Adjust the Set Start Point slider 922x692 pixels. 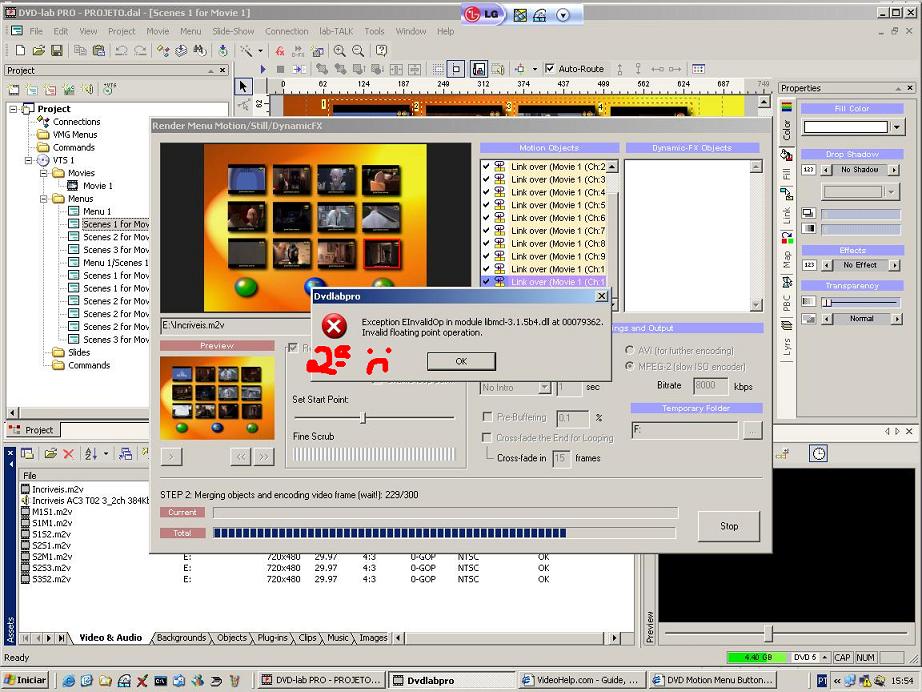coord(363,417)
